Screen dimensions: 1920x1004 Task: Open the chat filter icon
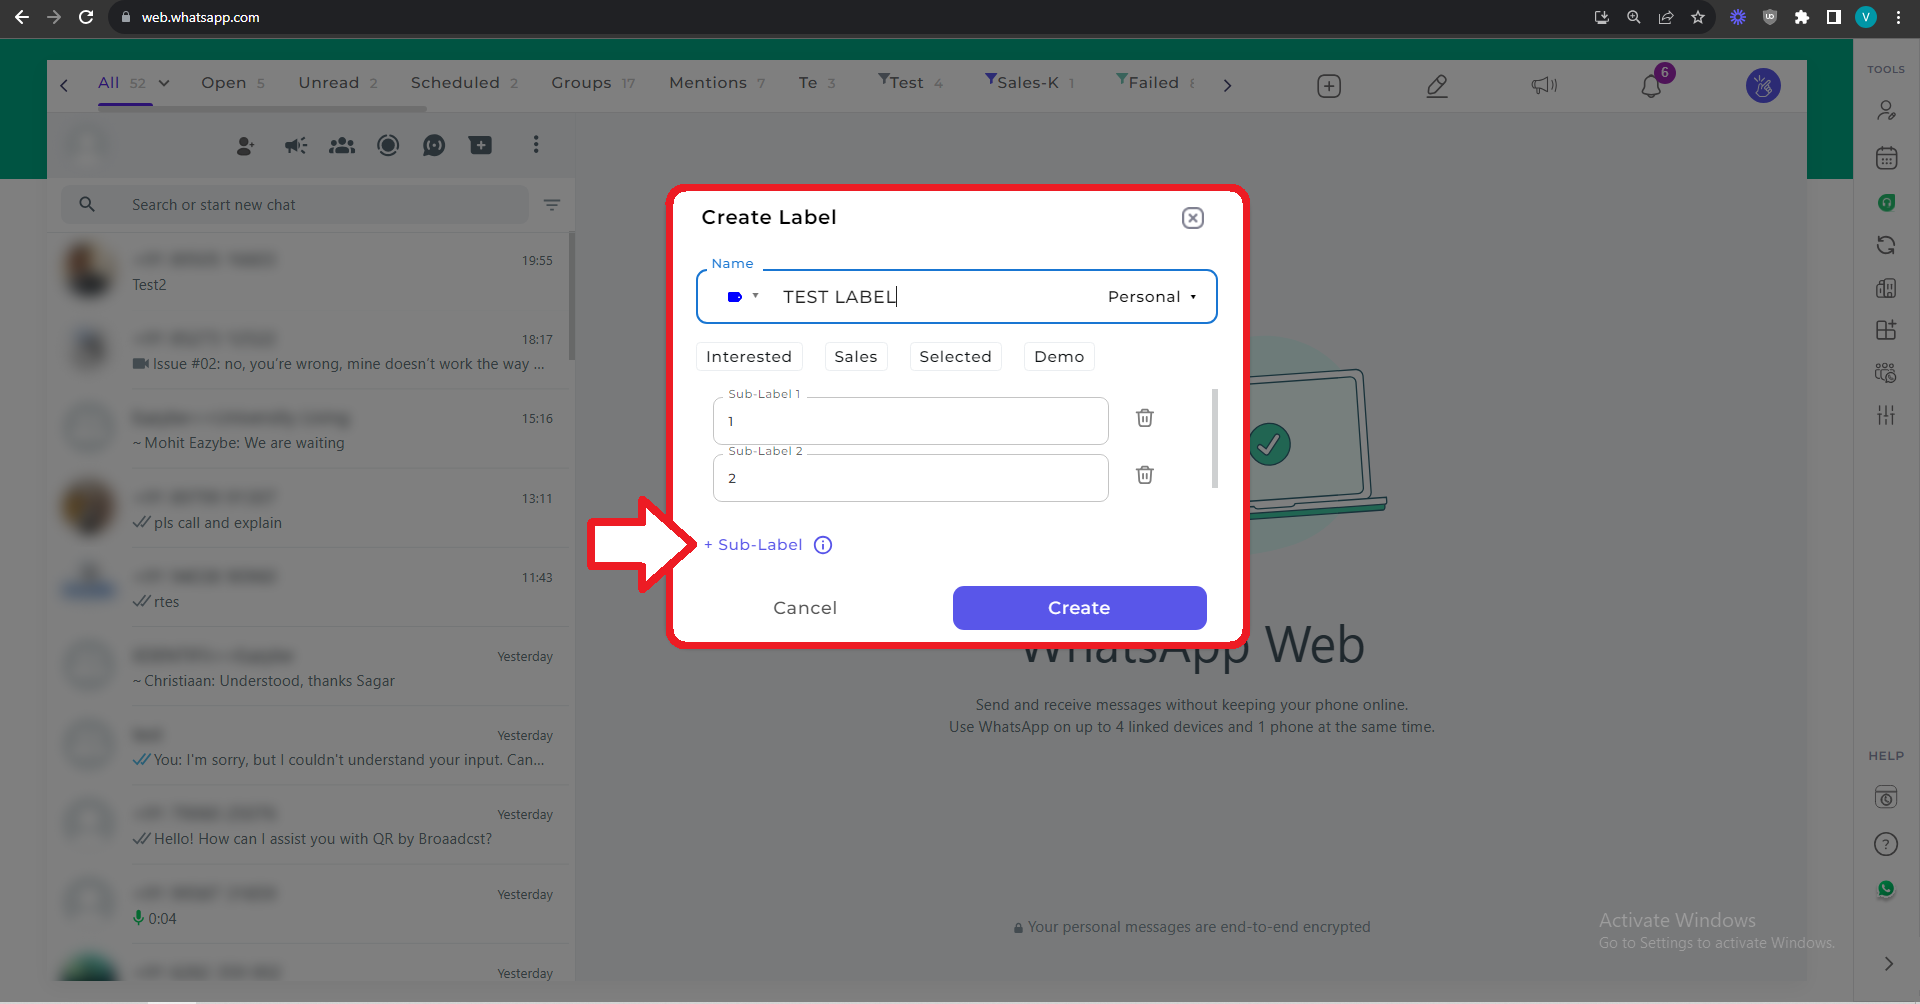coord(552,205)
